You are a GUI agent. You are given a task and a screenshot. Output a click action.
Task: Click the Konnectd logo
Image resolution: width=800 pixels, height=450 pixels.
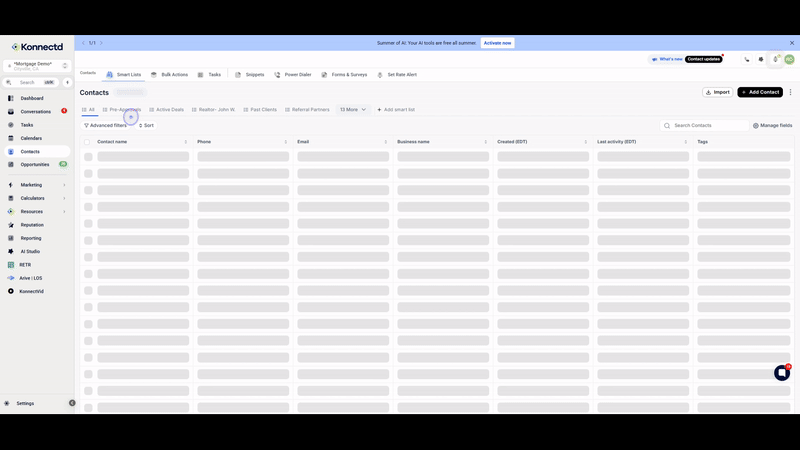pos(37,47)
